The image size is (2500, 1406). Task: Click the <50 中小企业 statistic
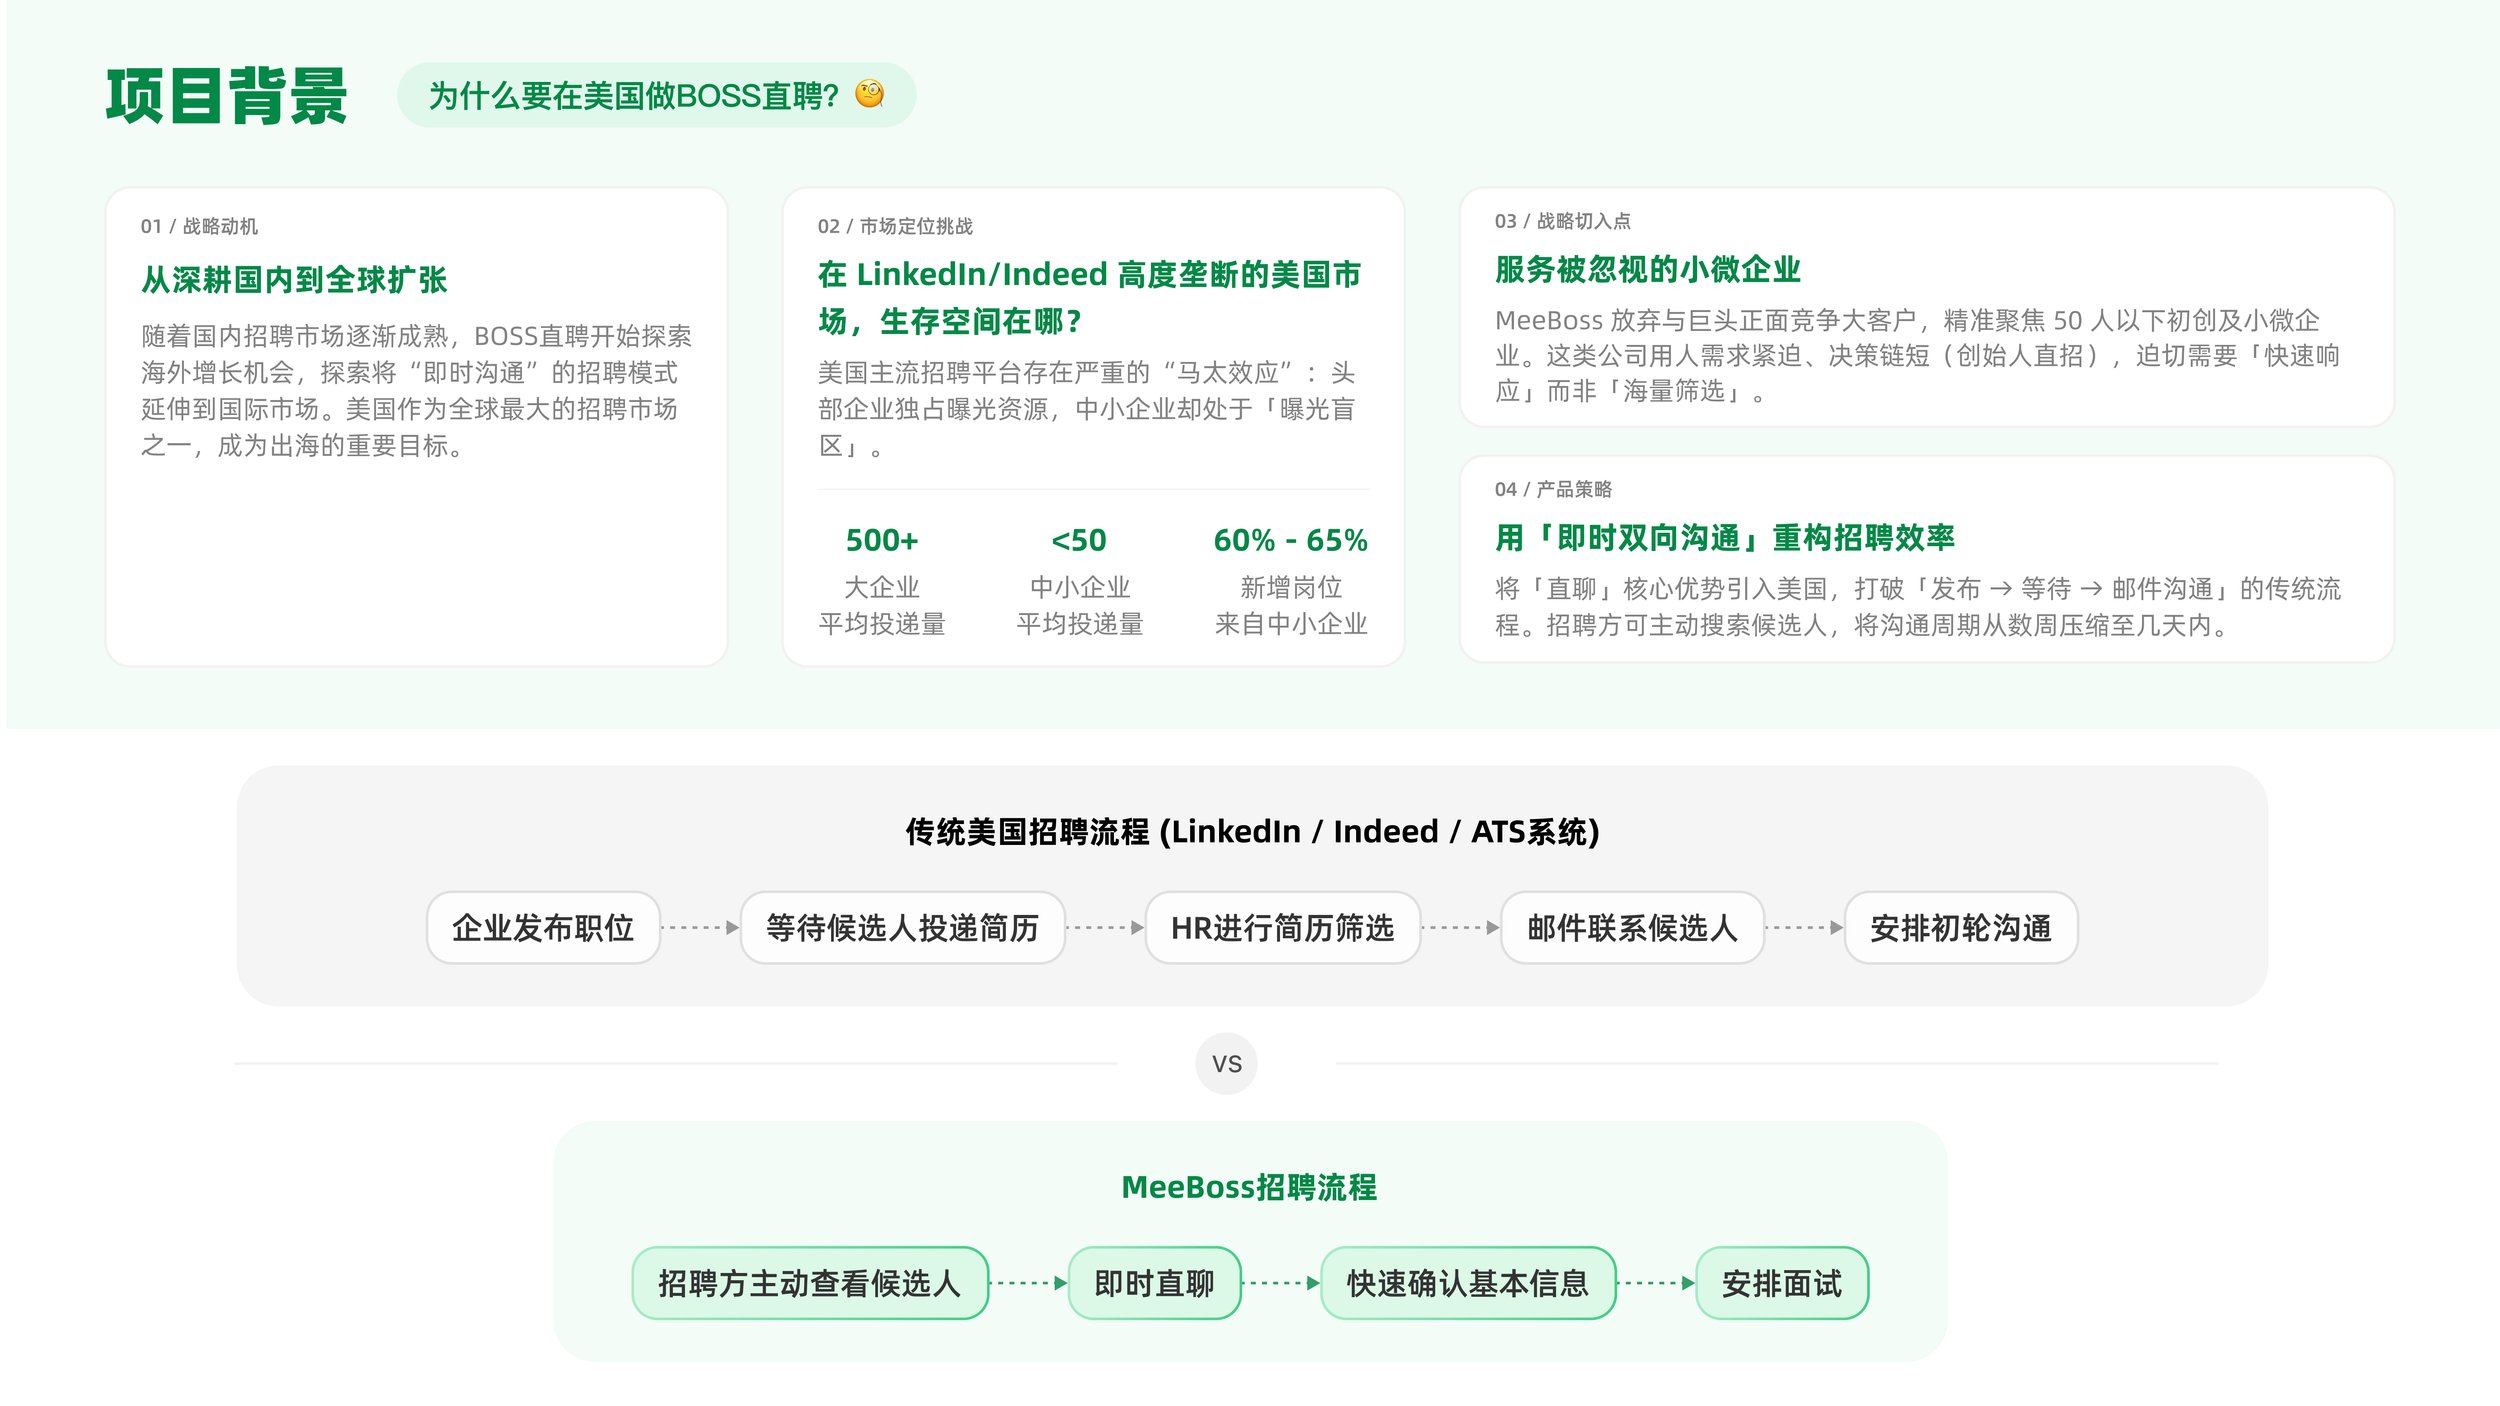(1079, 541)
